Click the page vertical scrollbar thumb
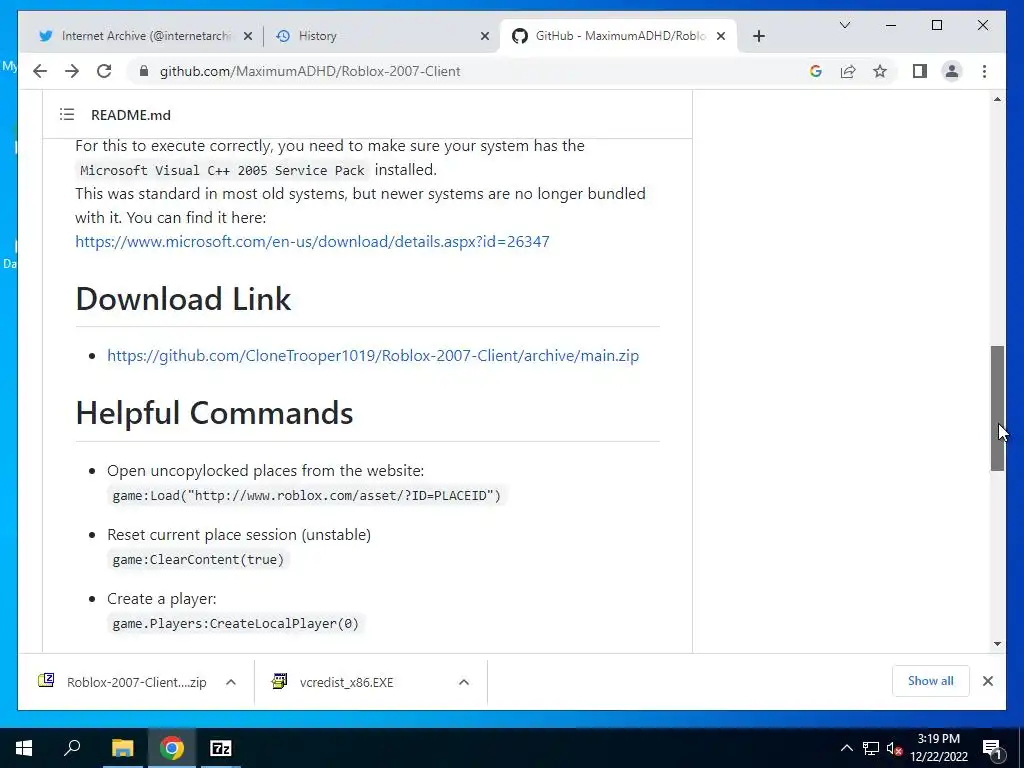The height and width of the screenshot is (768, 1024). (x=997, y=408)
